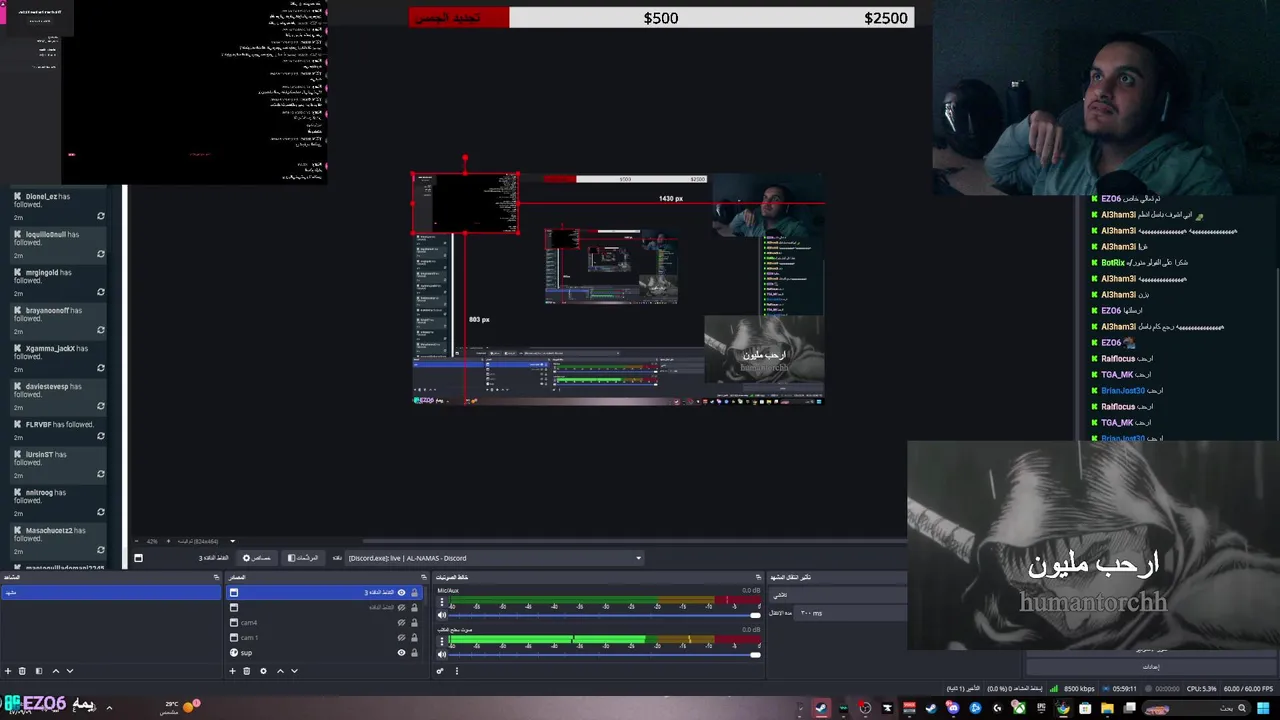Click the 60.00 / 60.00 FPS readout

tap(1248, 688)
